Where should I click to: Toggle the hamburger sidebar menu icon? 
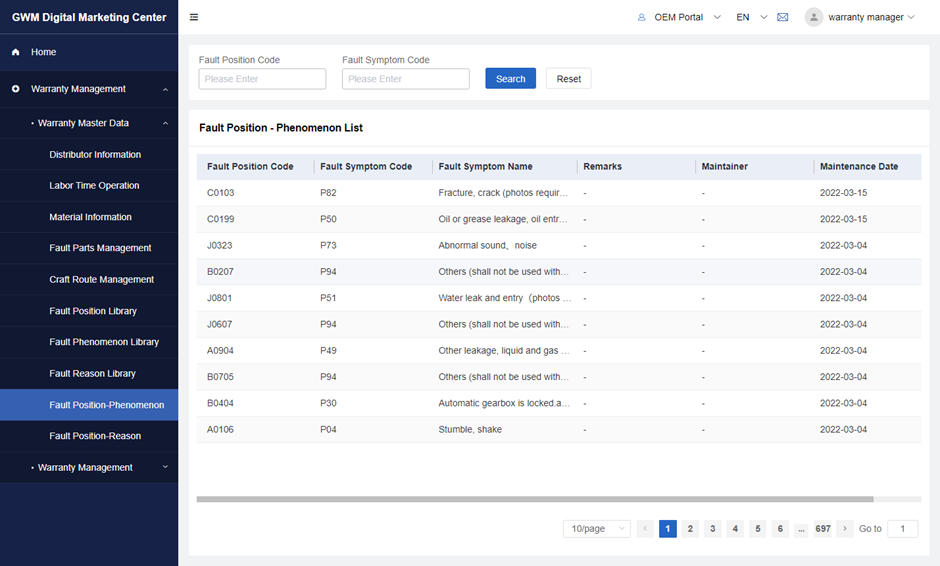(194, 17)
